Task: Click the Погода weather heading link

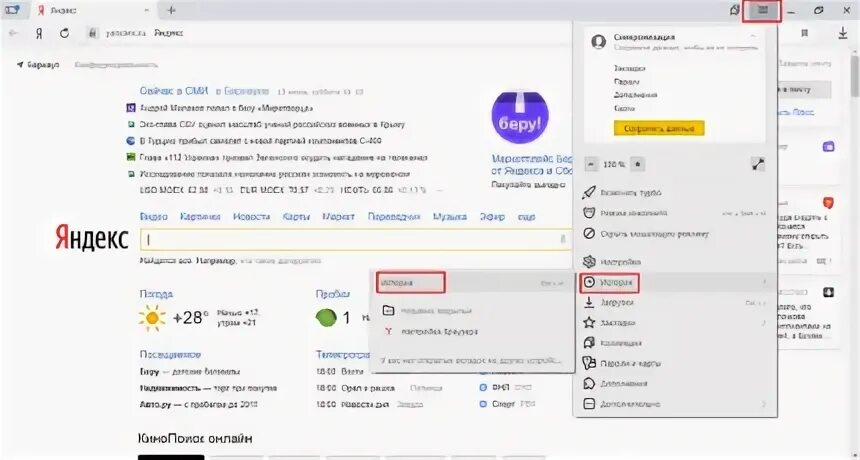Action: pyautogui.click(x=156, y=294)
